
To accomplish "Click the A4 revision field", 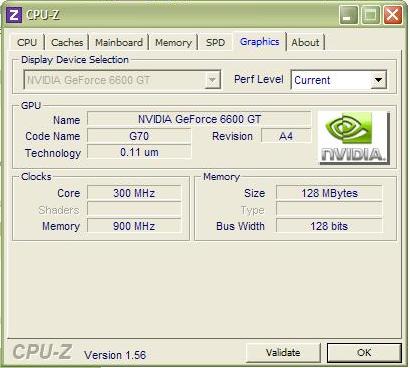I will [286, 136].
